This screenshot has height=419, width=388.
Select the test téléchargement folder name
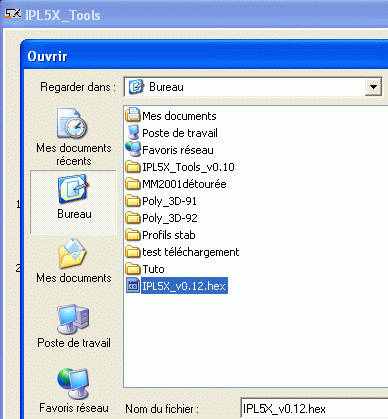pyautogui.click(x=191, y=252)
